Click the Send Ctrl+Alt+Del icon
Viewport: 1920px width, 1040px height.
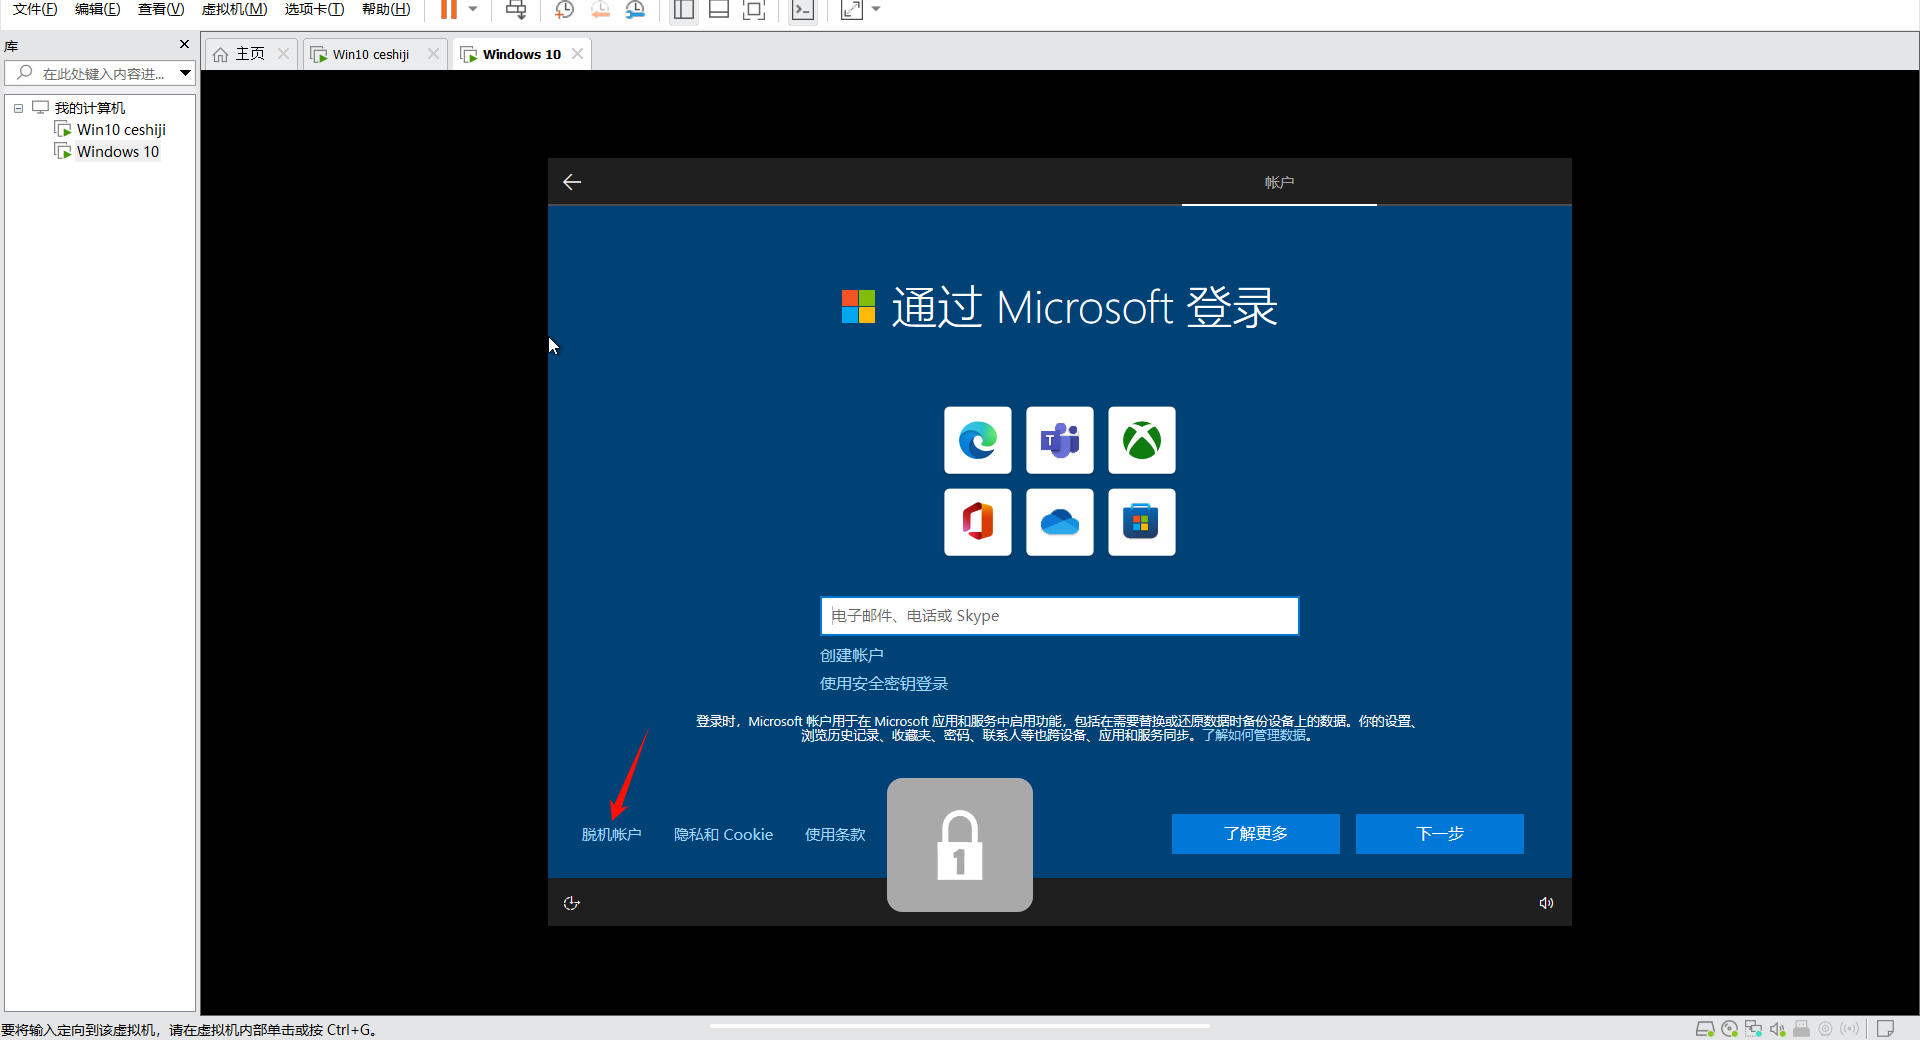coord(516,10)
